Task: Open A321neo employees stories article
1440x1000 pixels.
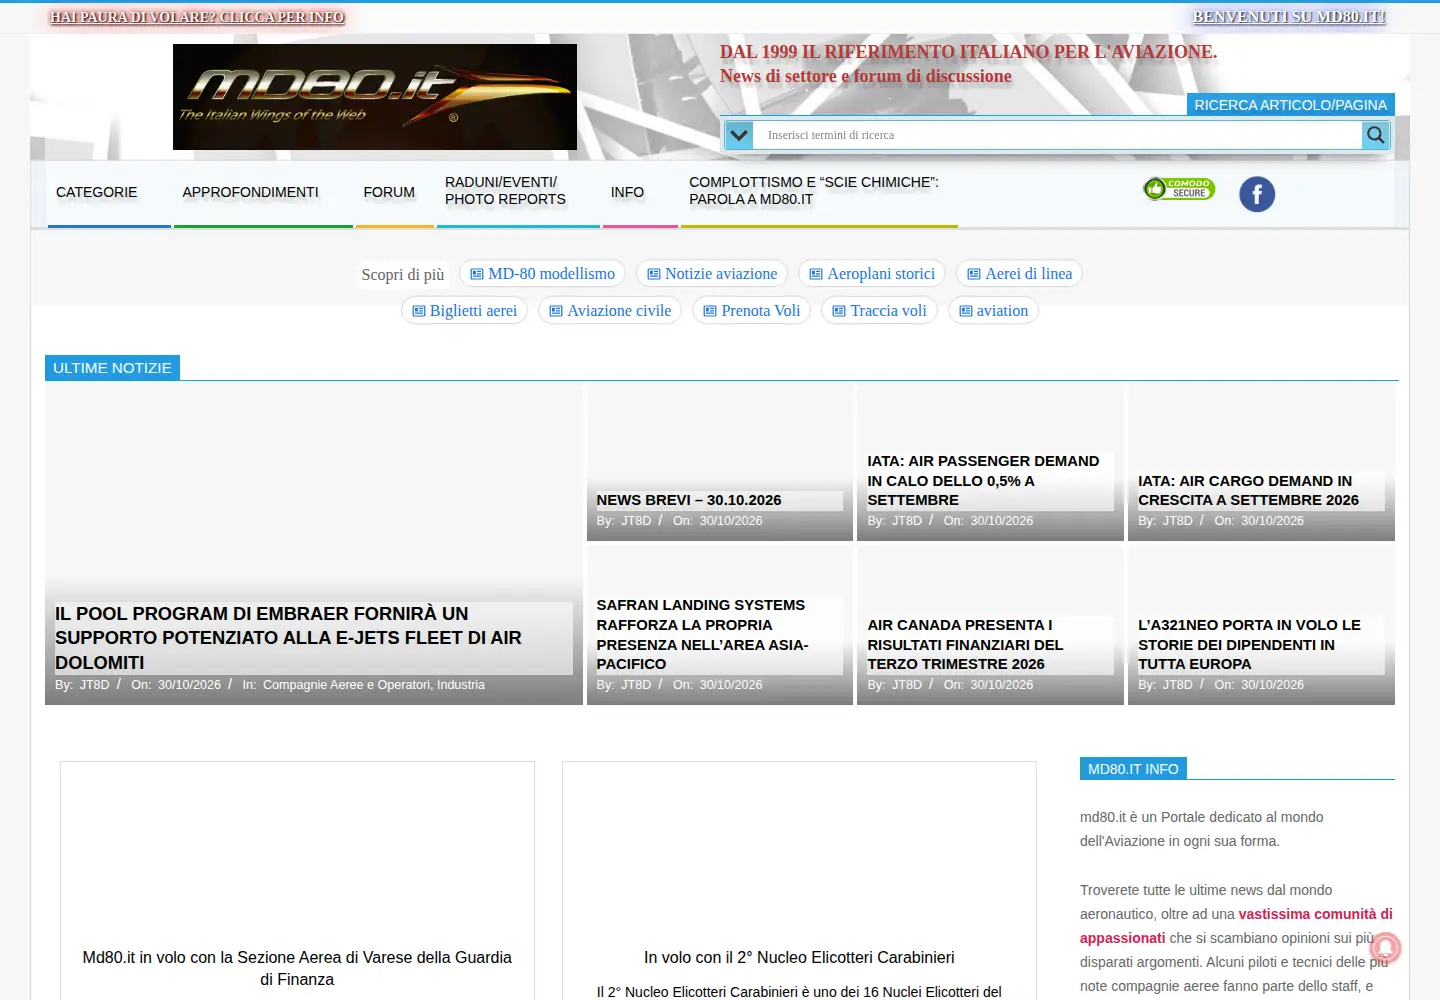Action: (x=1249, y=645)
